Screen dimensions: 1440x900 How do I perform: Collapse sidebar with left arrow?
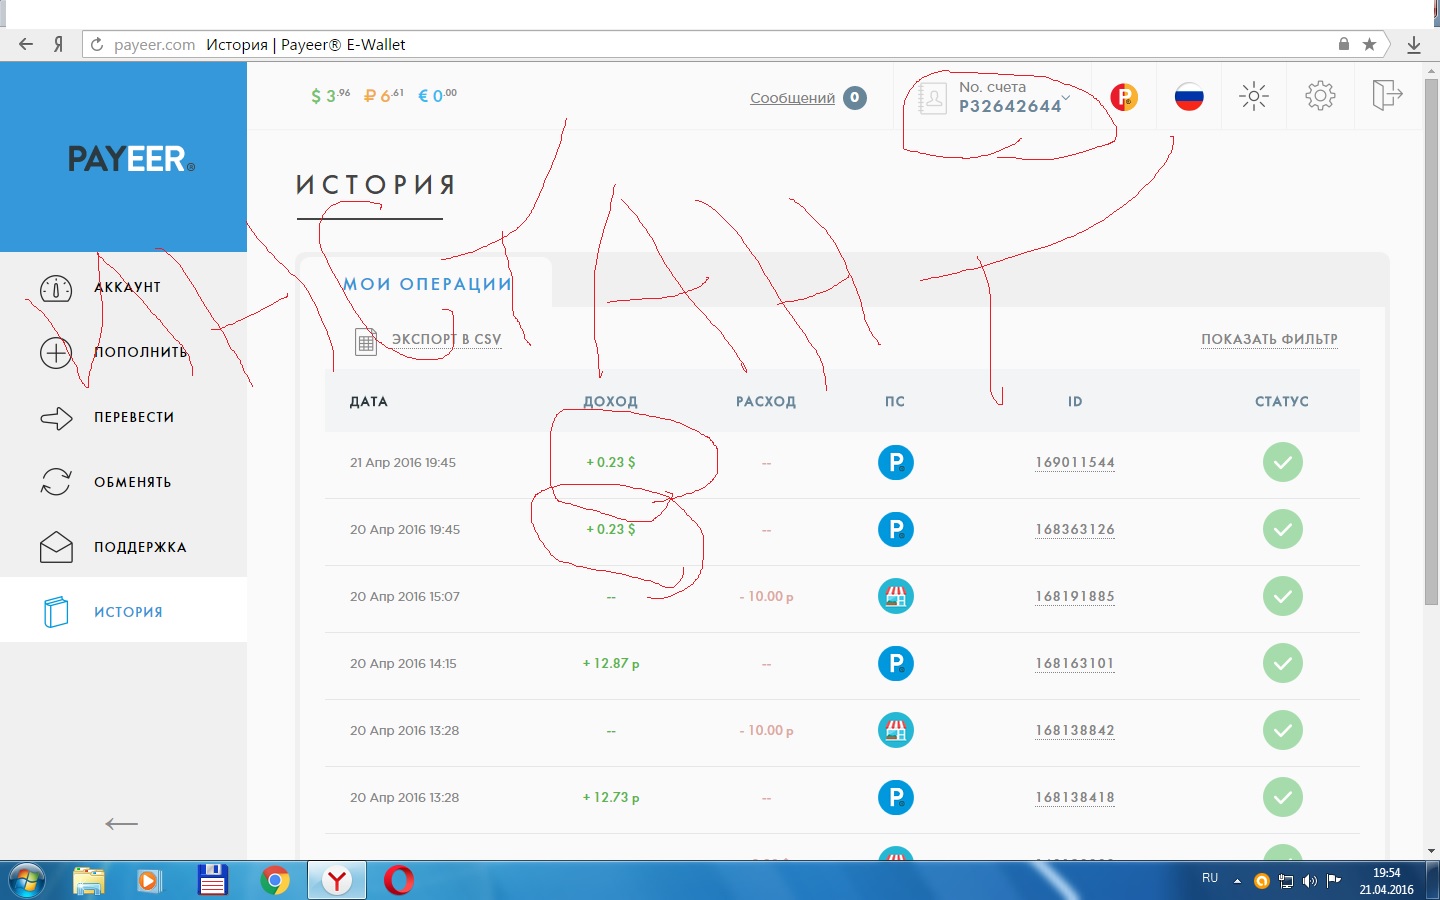coord(121,824)
